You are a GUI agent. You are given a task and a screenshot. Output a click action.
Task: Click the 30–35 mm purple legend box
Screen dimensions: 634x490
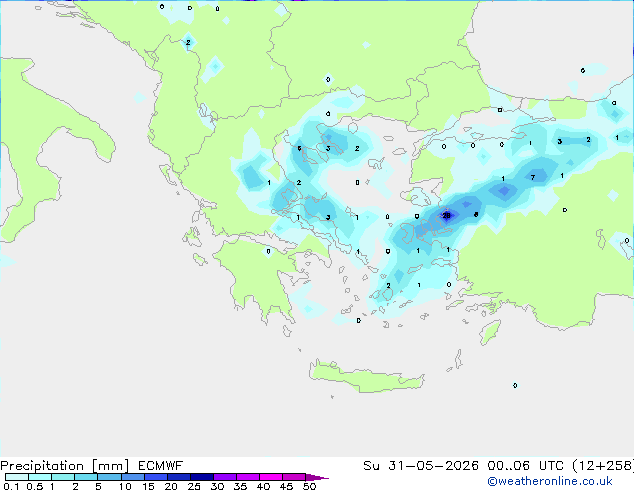tap(225, 477)
